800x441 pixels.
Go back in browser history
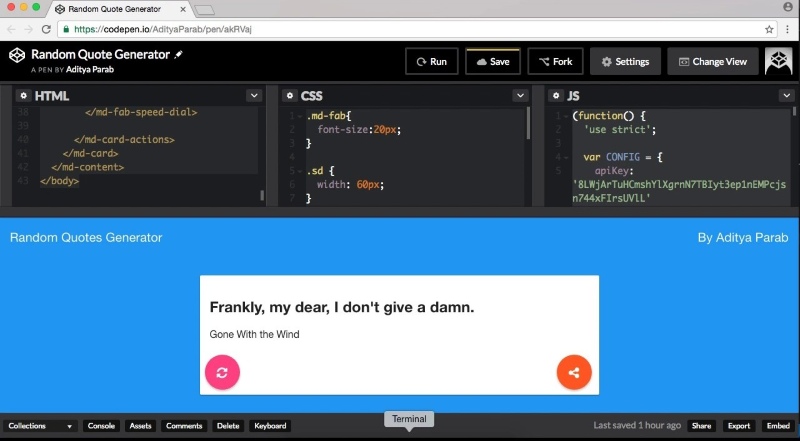point(11,29)
